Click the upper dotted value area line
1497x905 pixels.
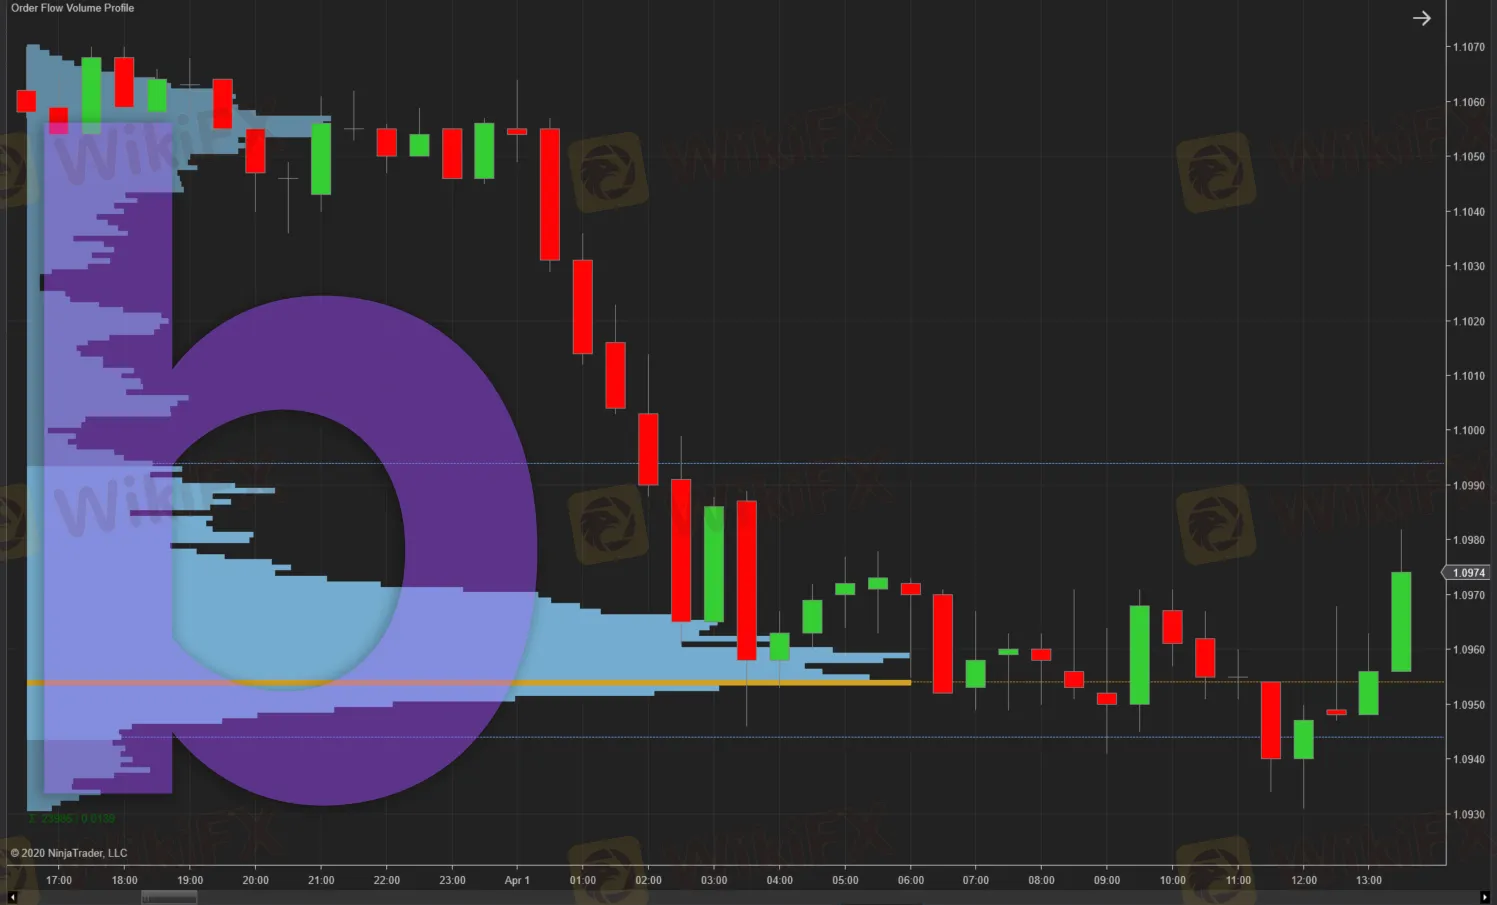(x=735, y=463)
